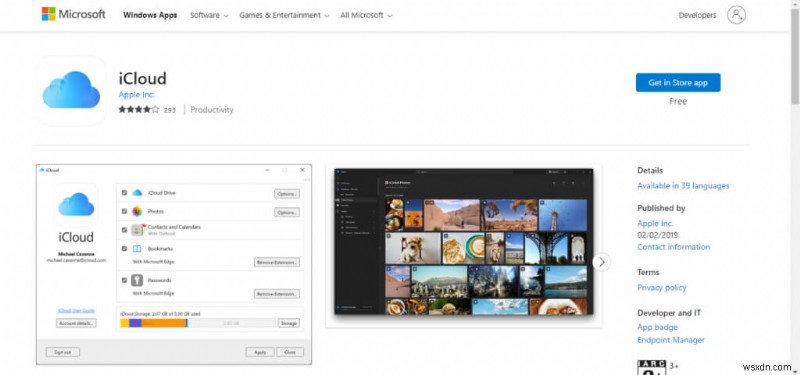Click Remove Extension button under Bookmarks

click(277, 262)
